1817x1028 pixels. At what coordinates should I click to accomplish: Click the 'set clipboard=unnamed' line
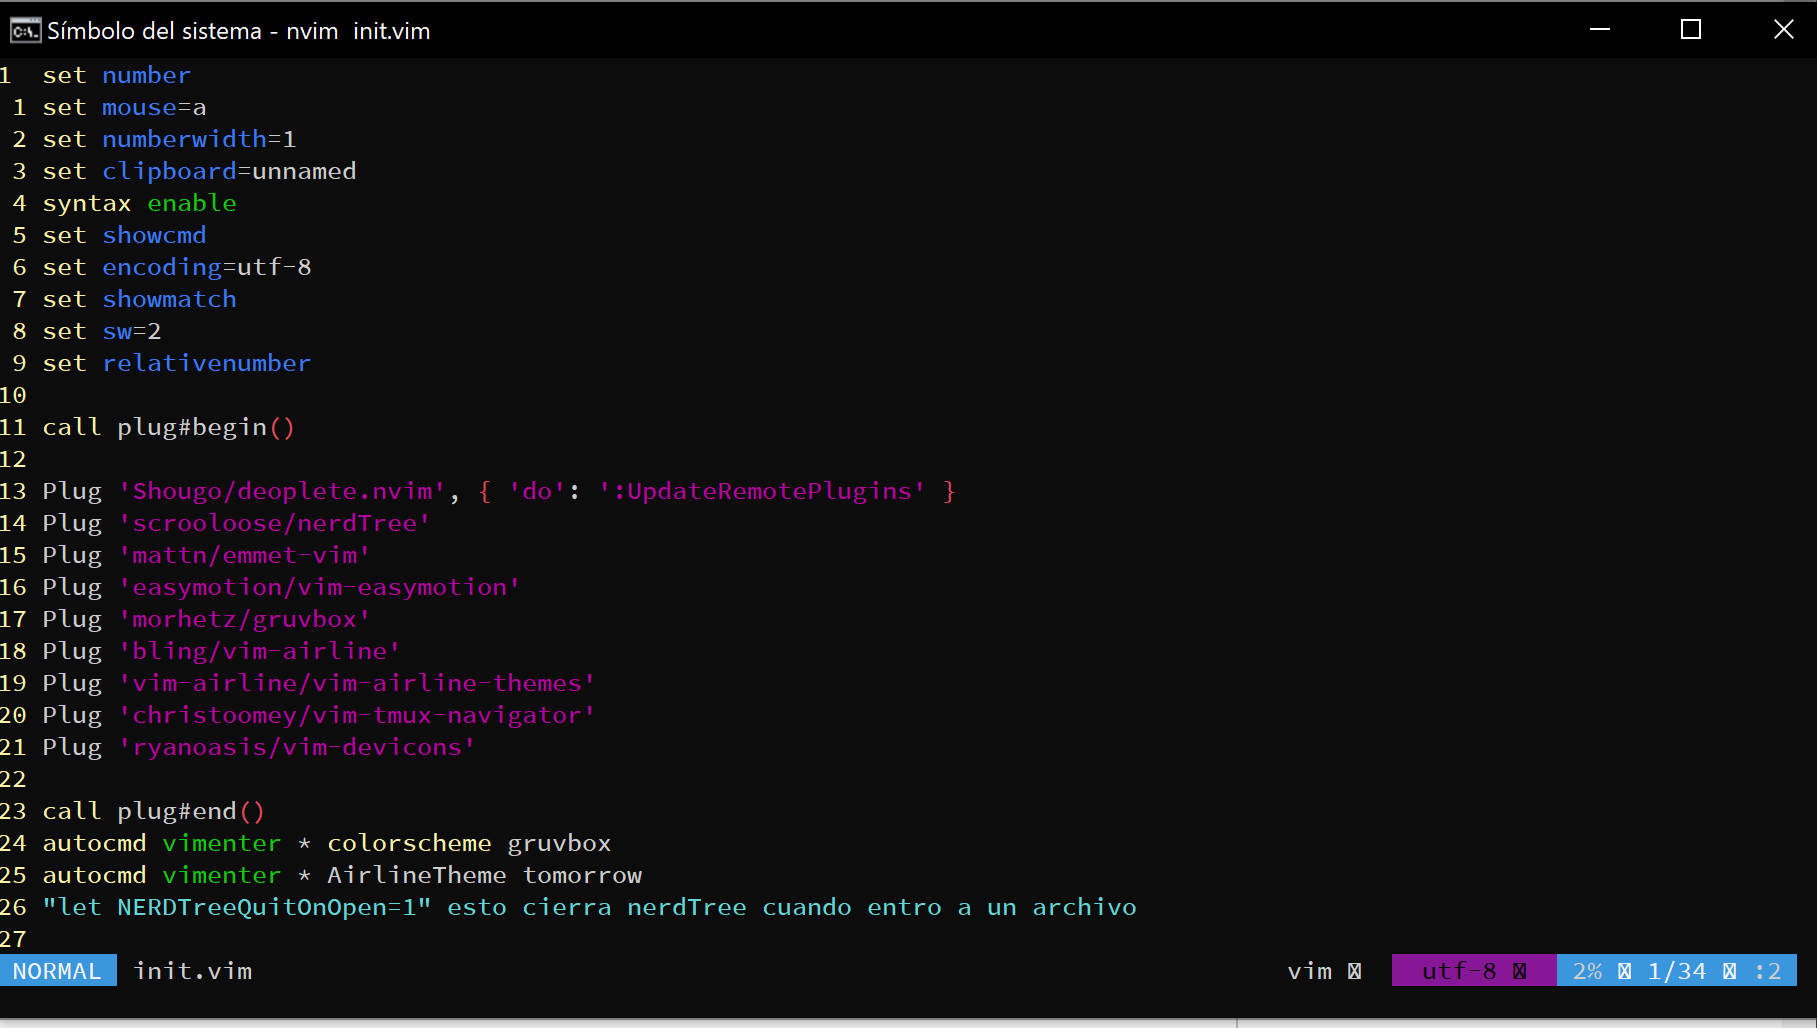[199, 171]
